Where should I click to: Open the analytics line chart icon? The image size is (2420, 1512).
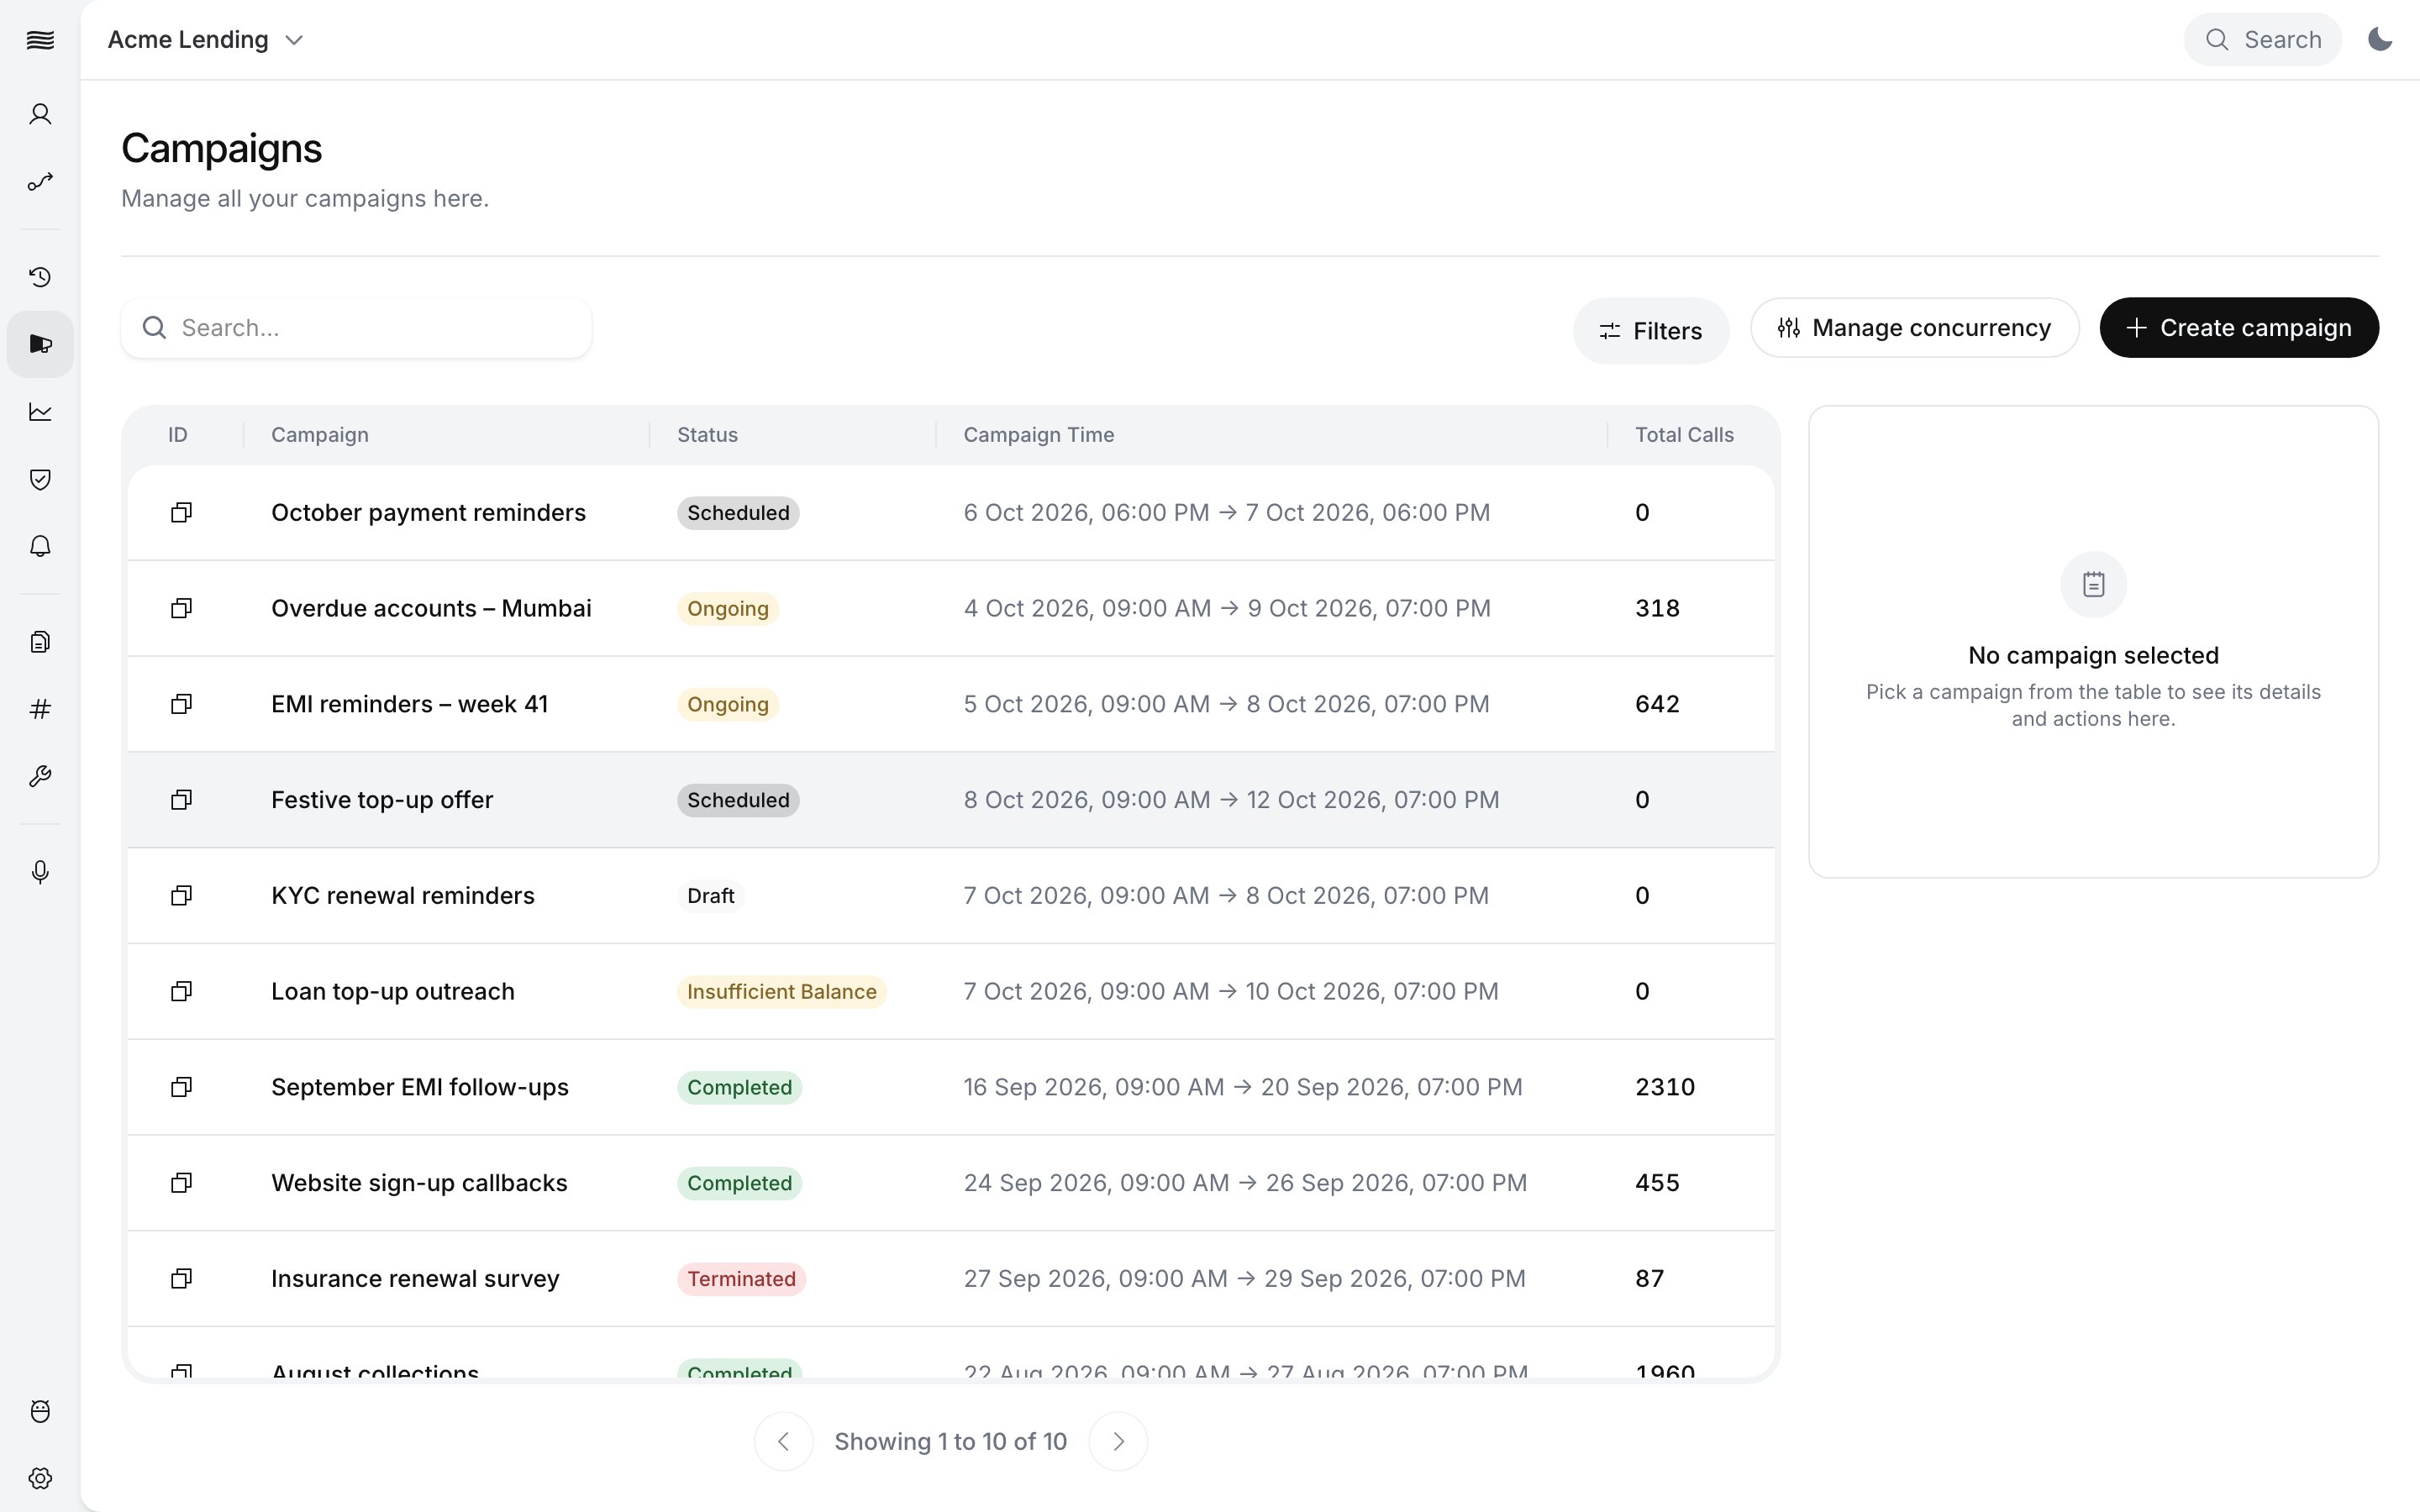click(x=40, y=412)
